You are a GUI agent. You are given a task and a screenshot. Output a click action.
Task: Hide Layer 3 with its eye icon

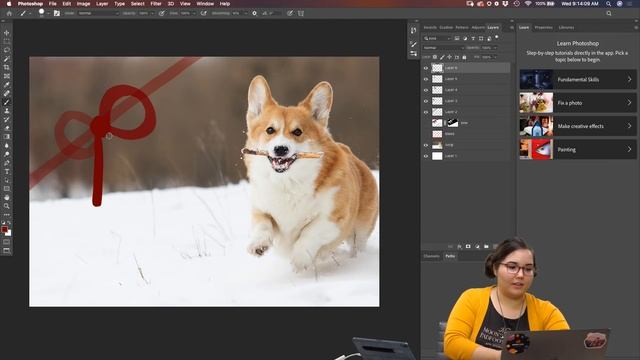pos(426,101)
